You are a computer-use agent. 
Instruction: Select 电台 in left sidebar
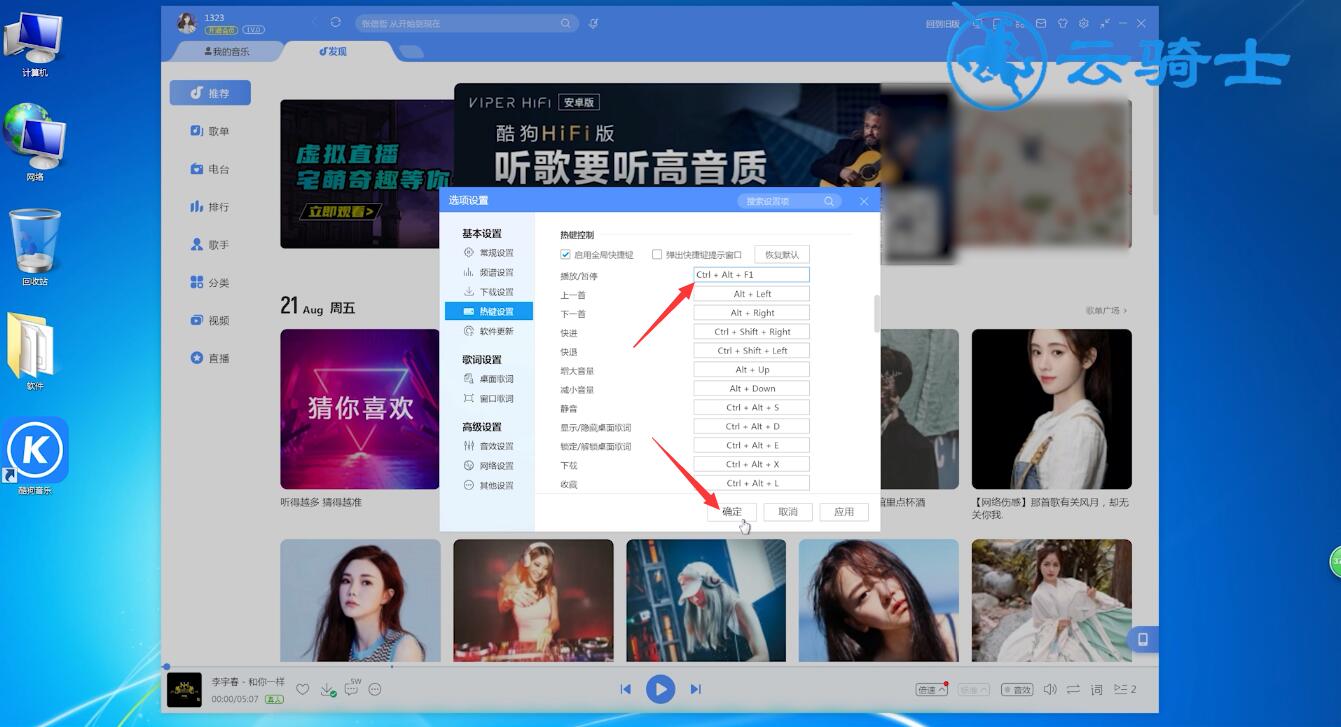[210, 169]
